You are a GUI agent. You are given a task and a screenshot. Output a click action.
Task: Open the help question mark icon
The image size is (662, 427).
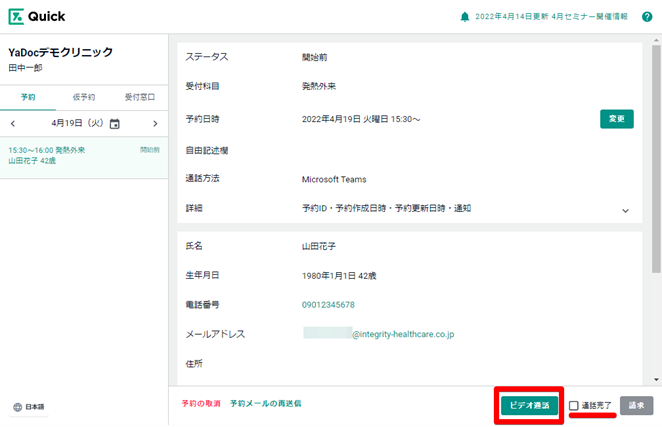click(x=647, y=17)
